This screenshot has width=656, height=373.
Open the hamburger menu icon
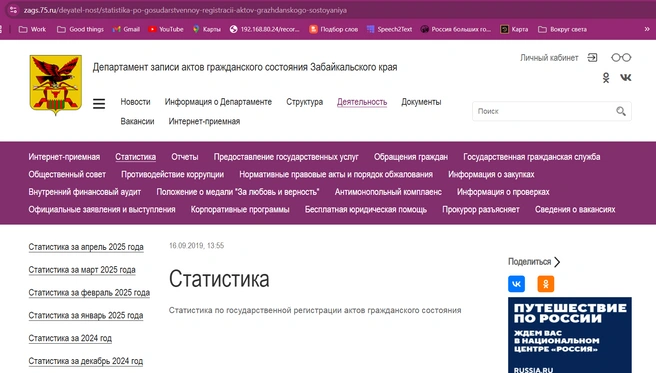coord(99,103)
